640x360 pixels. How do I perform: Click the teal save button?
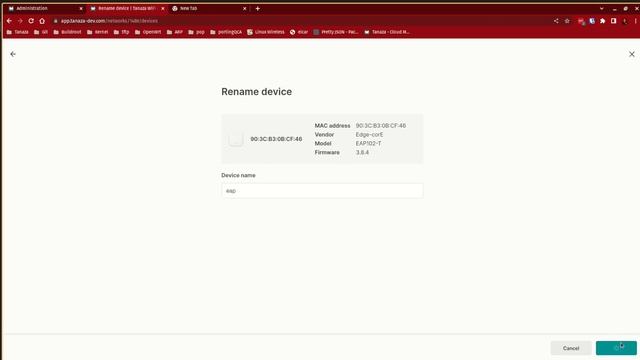point(616,348)
